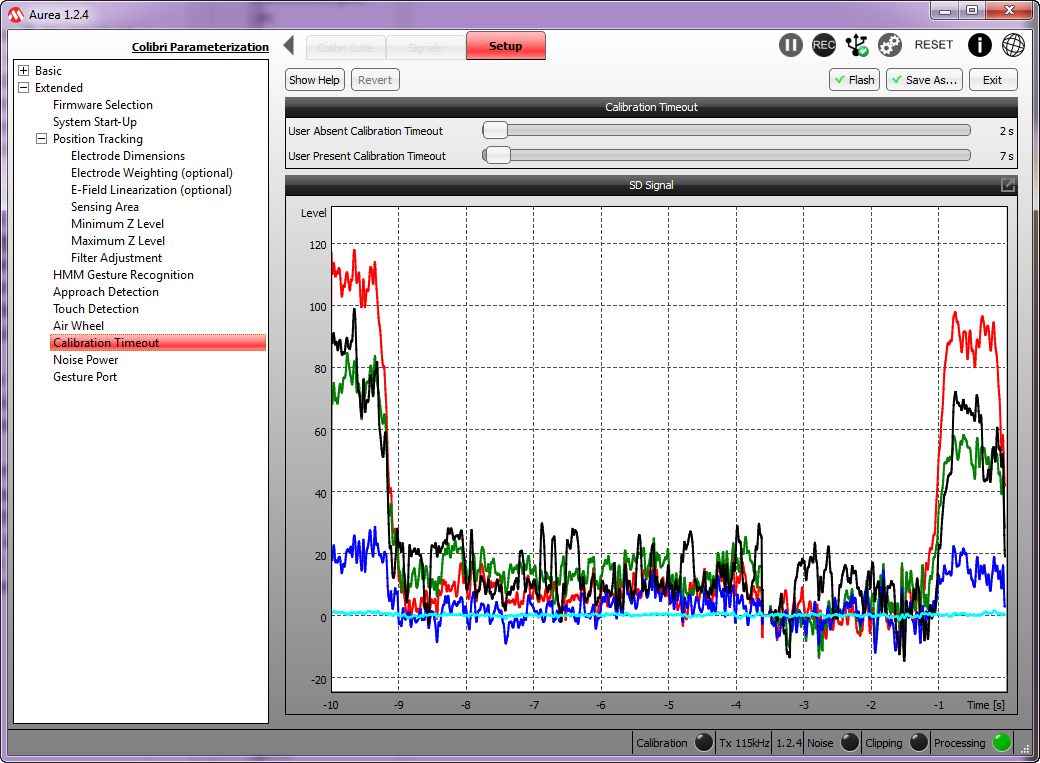Adjust the User Absent Calibration Timeout slider
Screen dimensions: 1040x763
click(x=496, y=130)
